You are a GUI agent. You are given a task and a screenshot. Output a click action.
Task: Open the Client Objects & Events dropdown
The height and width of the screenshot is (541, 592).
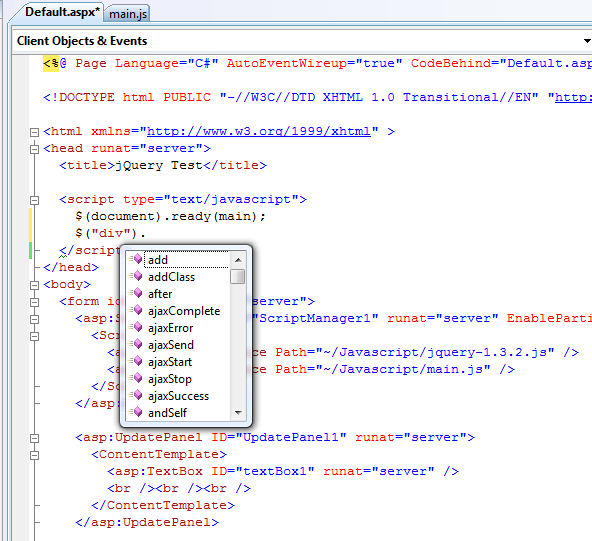click(587, 41)
